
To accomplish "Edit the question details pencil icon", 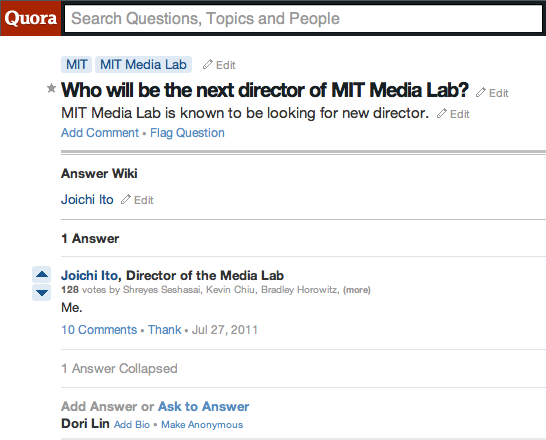I will 453,114.
